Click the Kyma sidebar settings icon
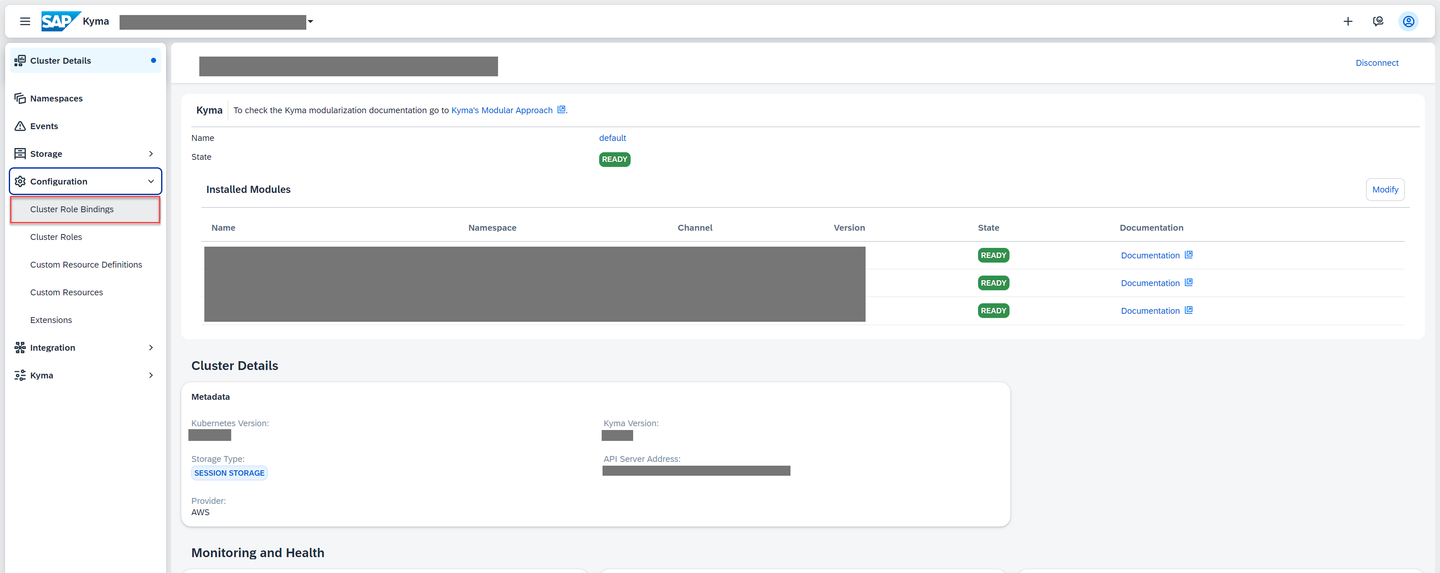Viewport: 1440px width, 573px height. pos(20,375)
